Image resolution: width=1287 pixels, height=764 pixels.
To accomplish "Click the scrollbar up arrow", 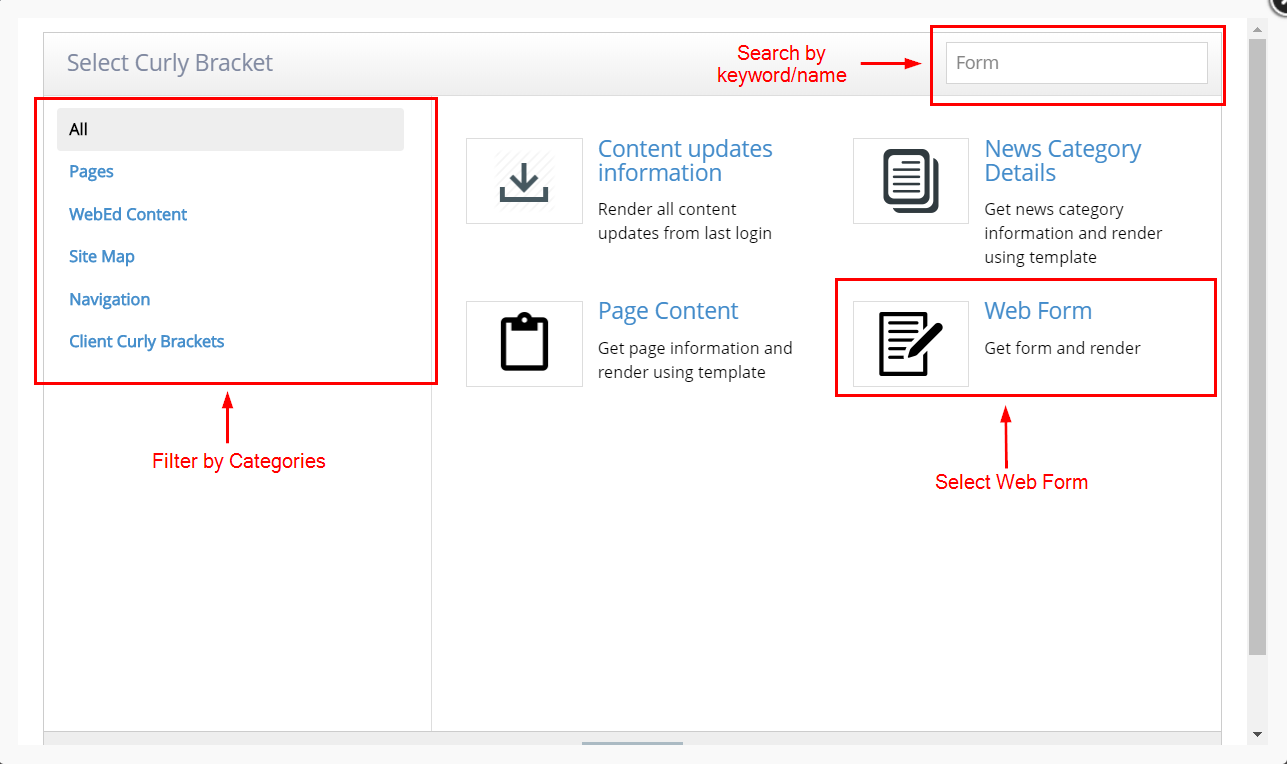I will (1257, 28).
